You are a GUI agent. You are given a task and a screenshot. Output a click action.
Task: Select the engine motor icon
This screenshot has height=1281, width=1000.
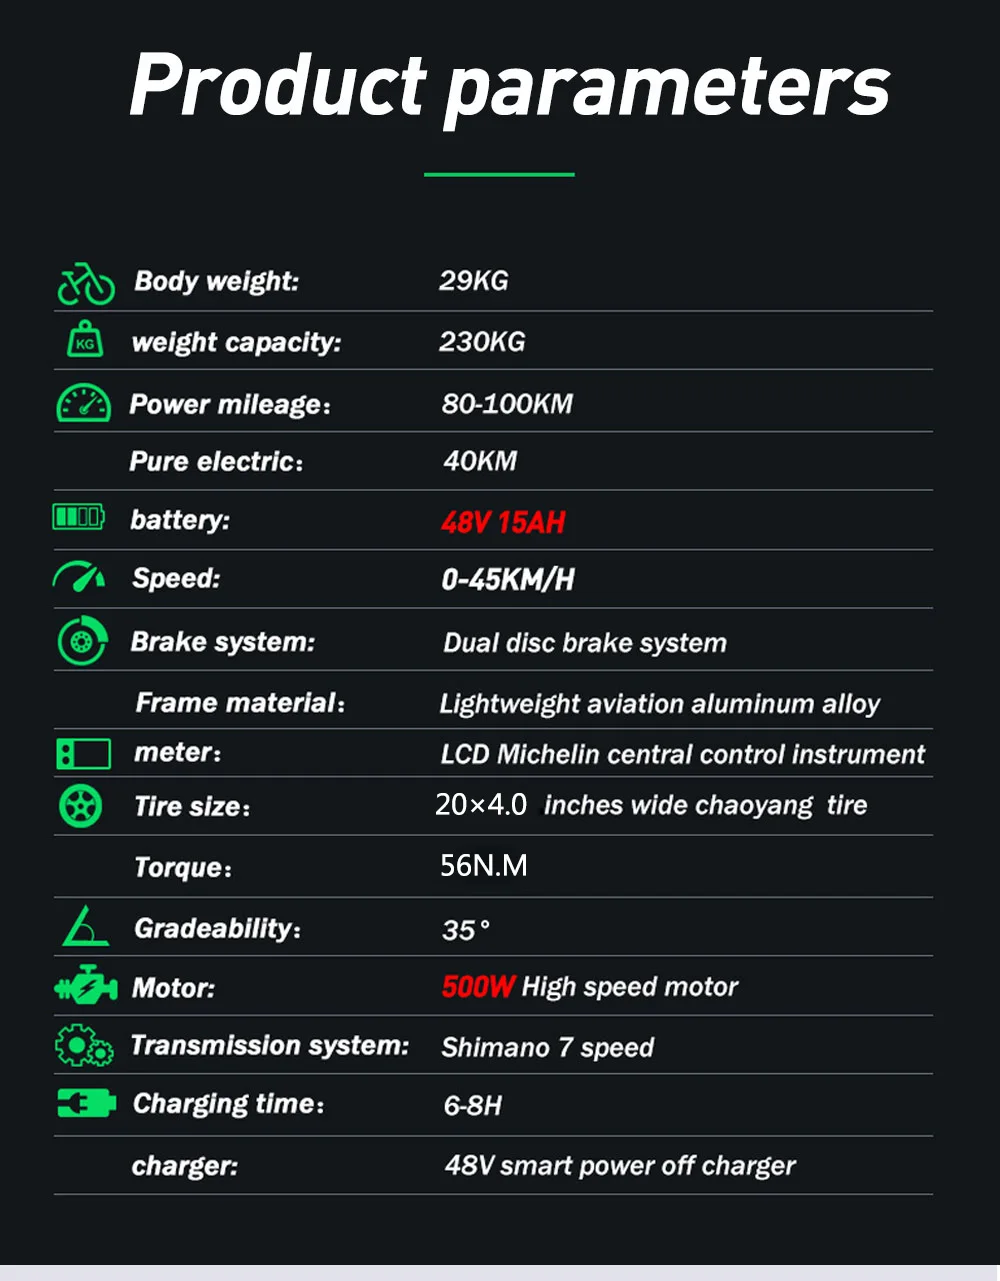point(85,986)
